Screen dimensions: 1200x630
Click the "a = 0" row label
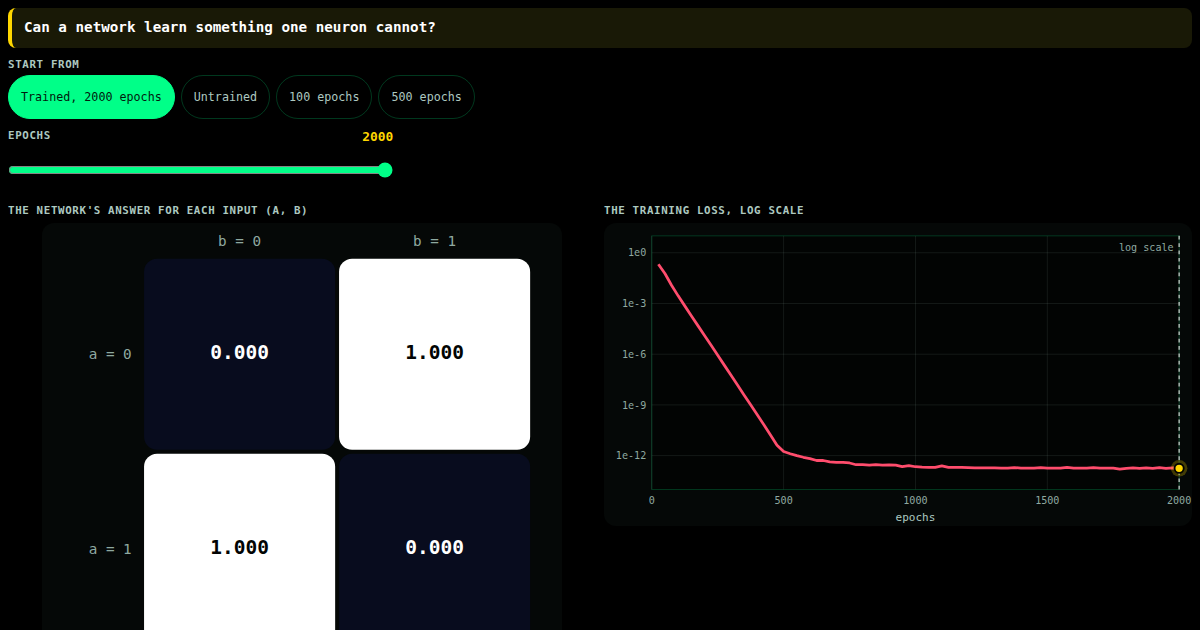pos(110,354)
